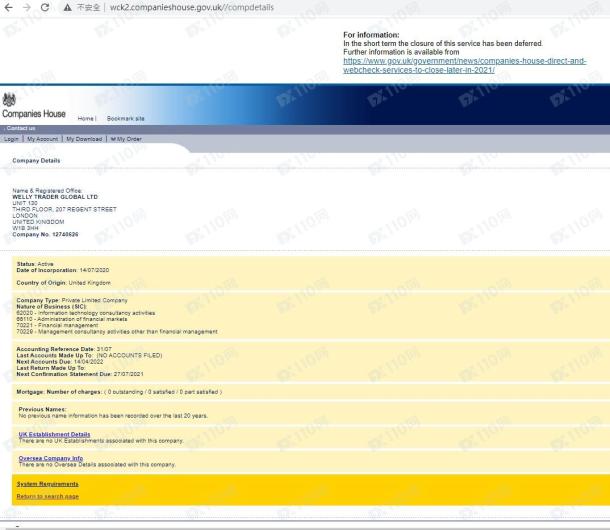Click the no previous name information sentence

click(113, 416)
